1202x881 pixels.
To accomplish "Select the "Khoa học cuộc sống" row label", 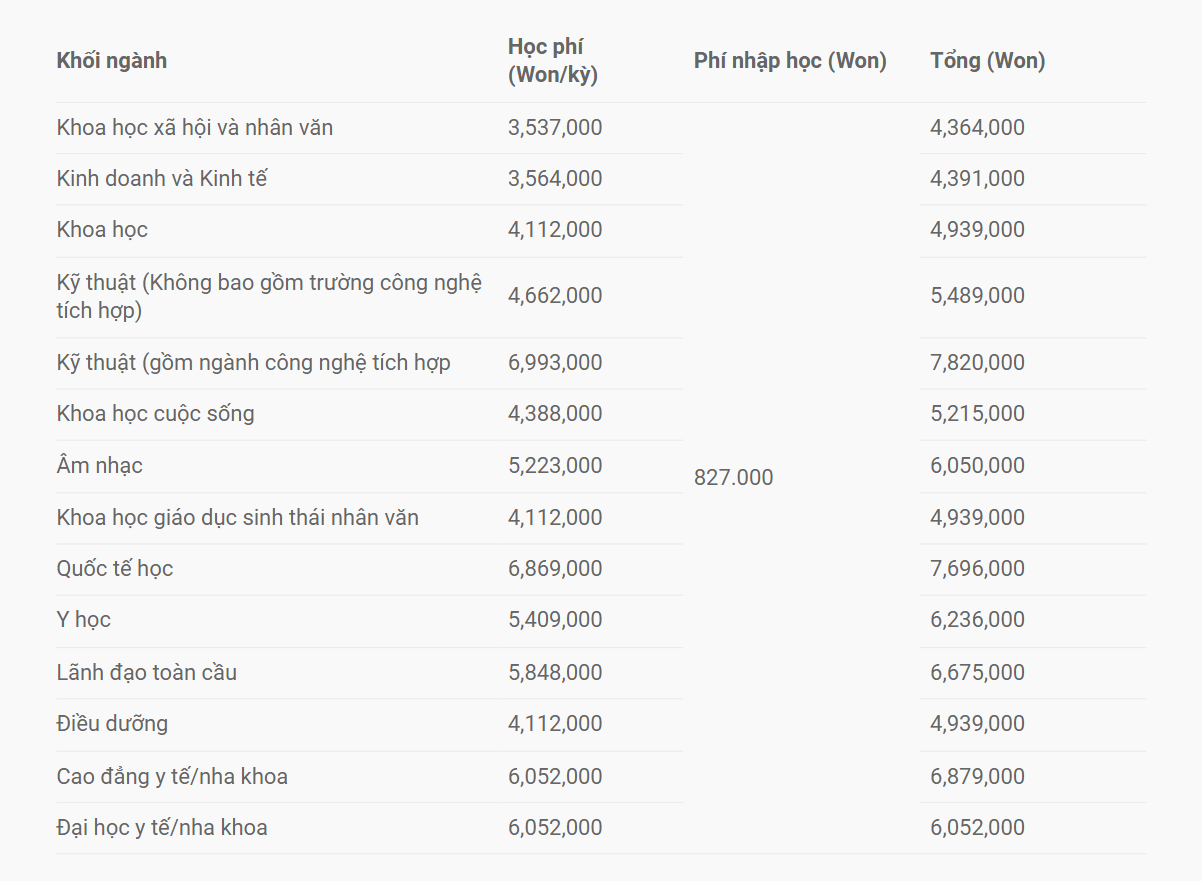I will [156, 414].
